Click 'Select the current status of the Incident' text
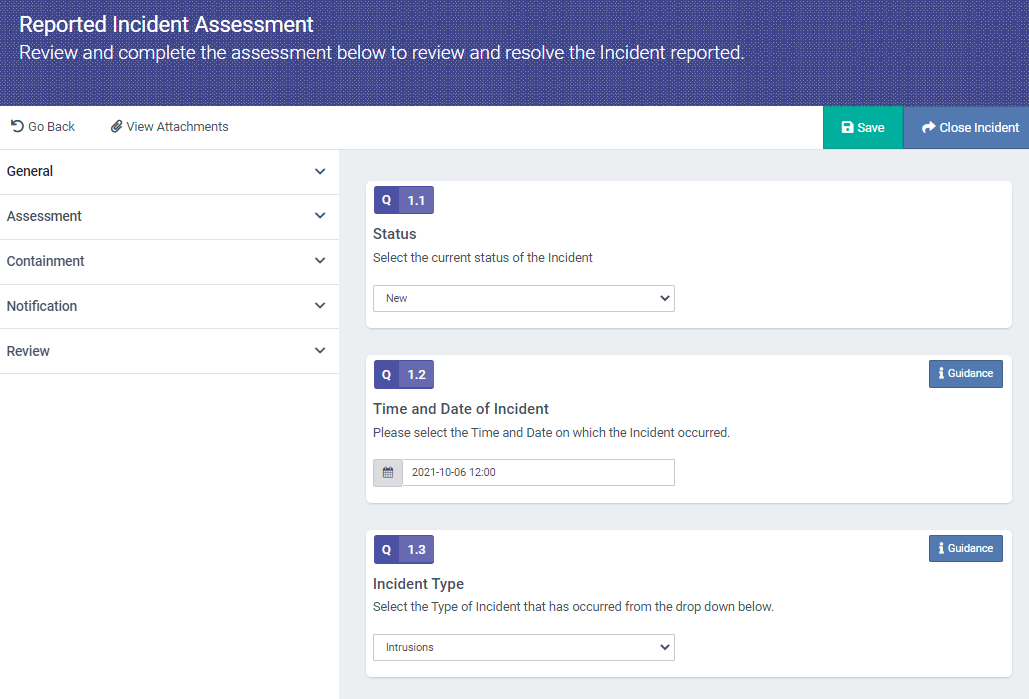The width and height of the screenshot is (1029, 699). (x=482, y=258)
